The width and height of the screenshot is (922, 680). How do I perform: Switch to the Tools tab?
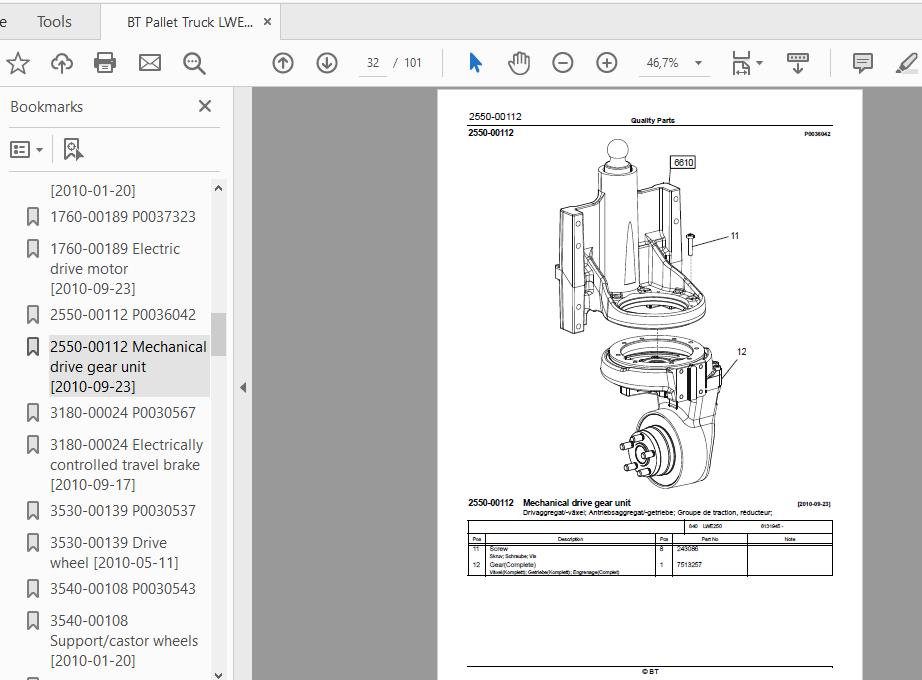54,21
